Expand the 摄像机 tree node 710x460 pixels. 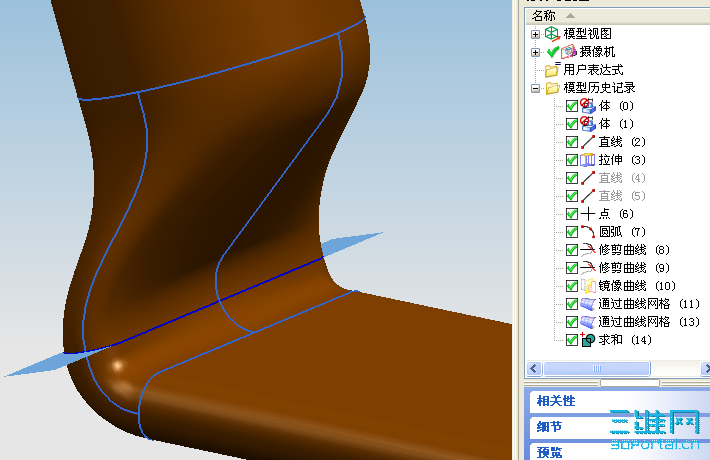pyautogui.click(x=535, y=52)
